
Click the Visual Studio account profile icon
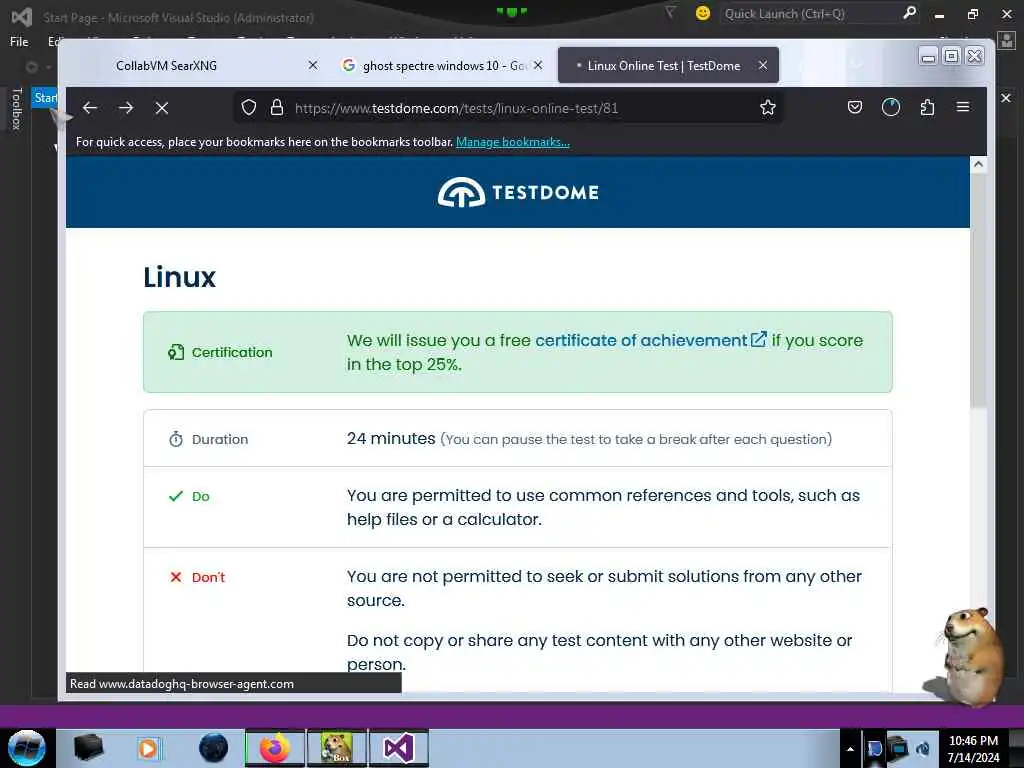coord(1008,41)
